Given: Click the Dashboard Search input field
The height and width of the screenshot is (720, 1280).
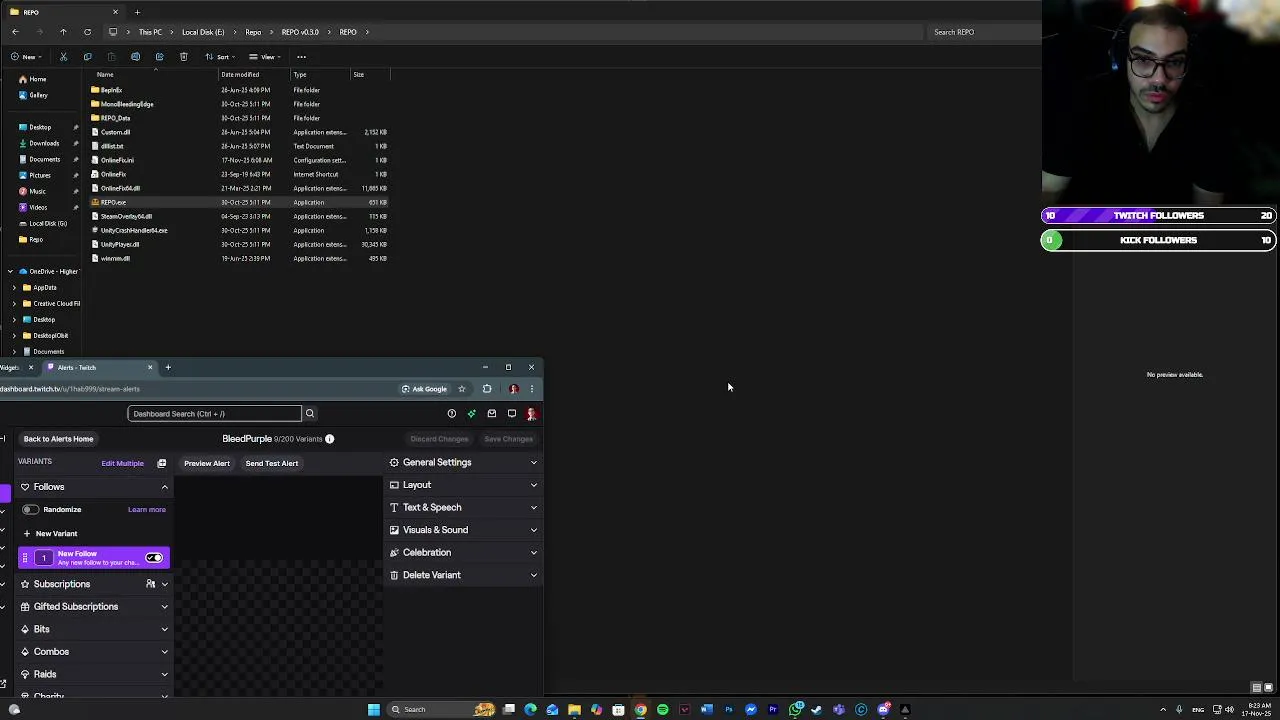Looking at the screenshot, I should (214, 414).
